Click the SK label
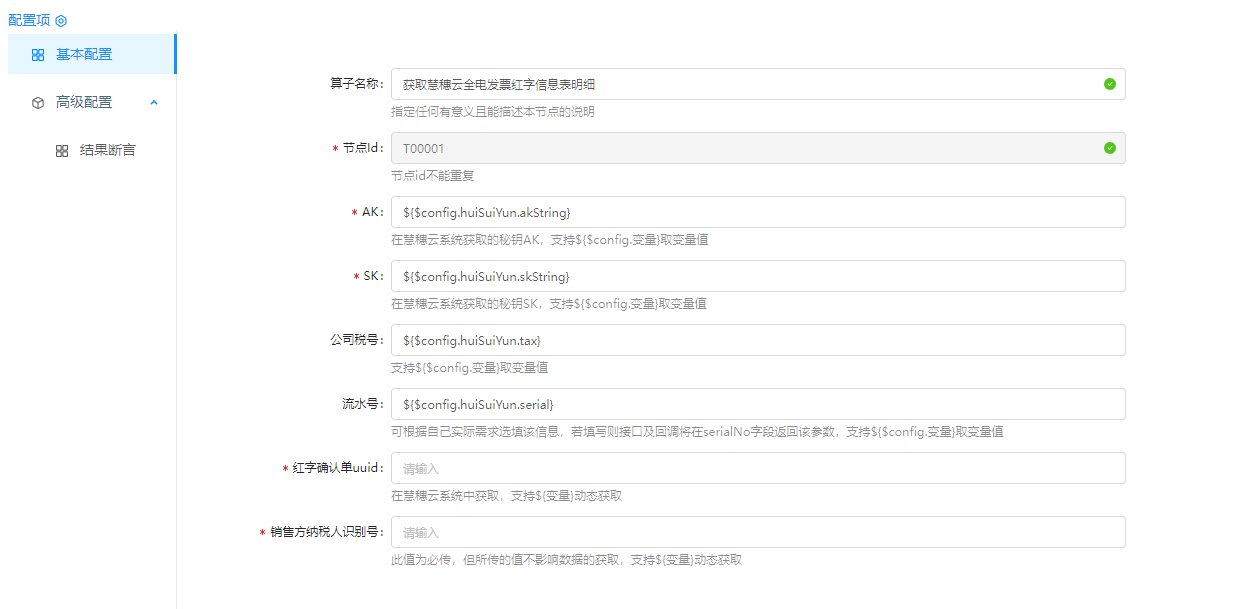This screenshot has width=1251, height=609. click(x=372, y=276)
